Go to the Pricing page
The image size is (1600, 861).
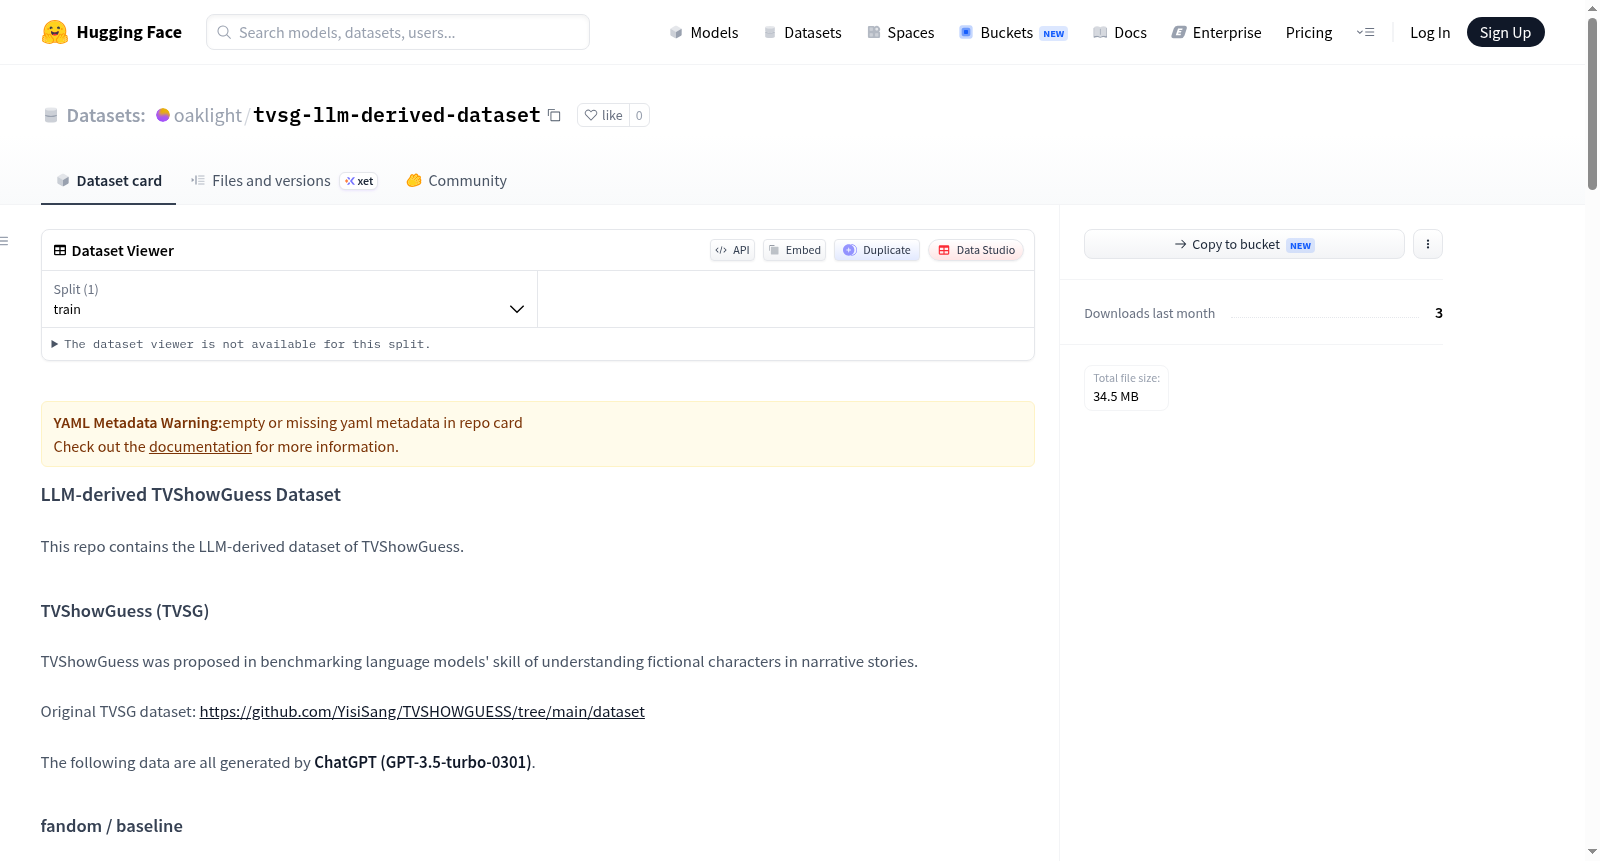click(x=1309, y=32)
